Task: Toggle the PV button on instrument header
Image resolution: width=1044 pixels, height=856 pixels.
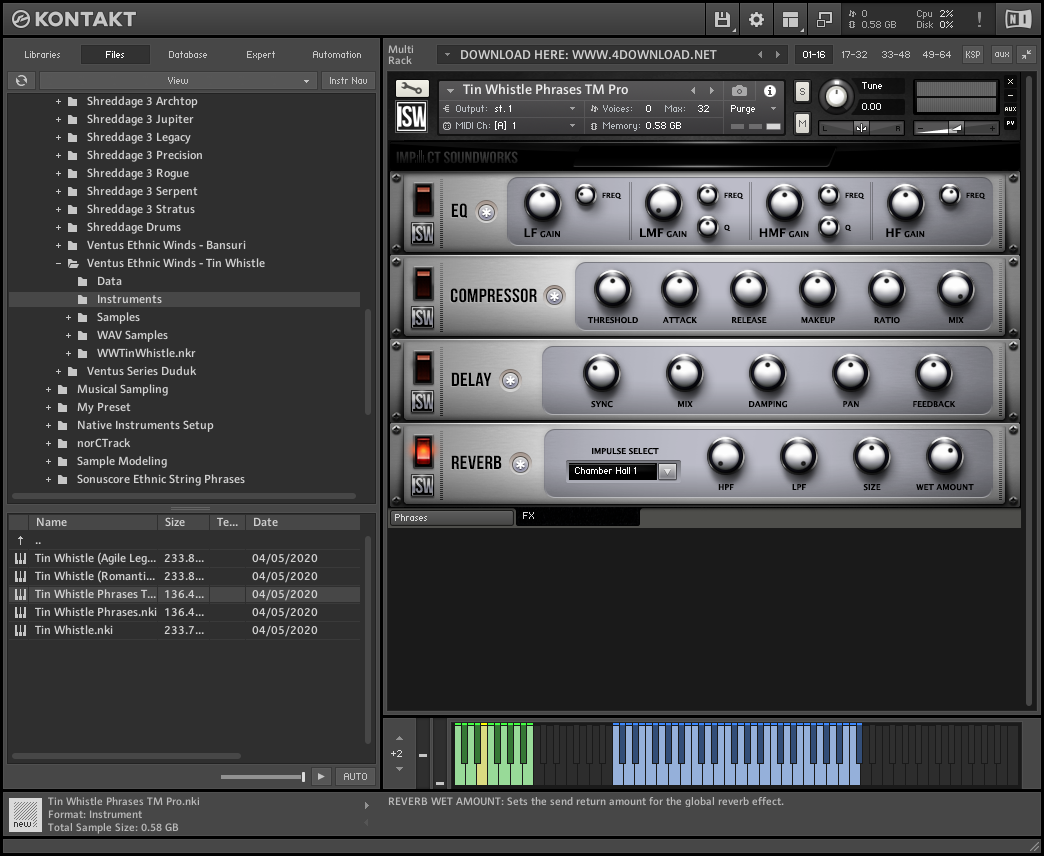Action: pos(1010,123)
